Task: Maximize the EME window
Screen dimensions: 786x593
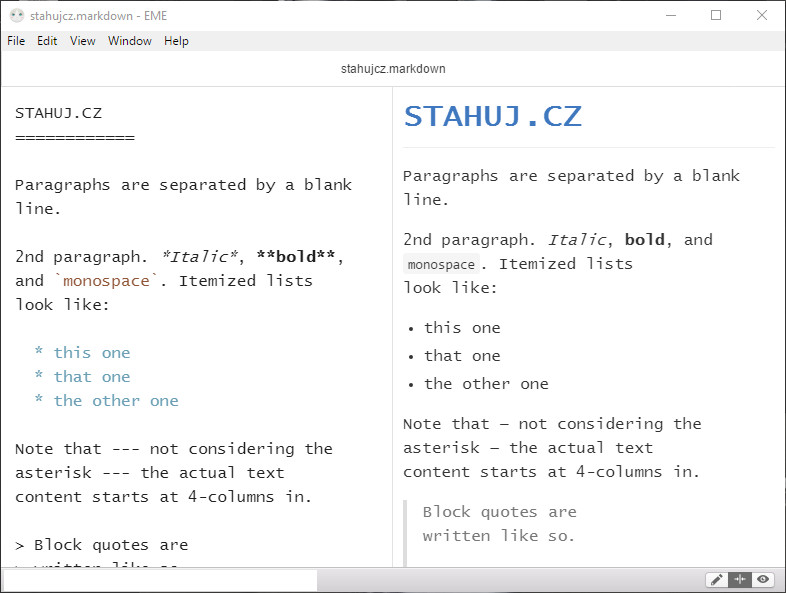Action: pyautogui.click(x=716, y=16)
